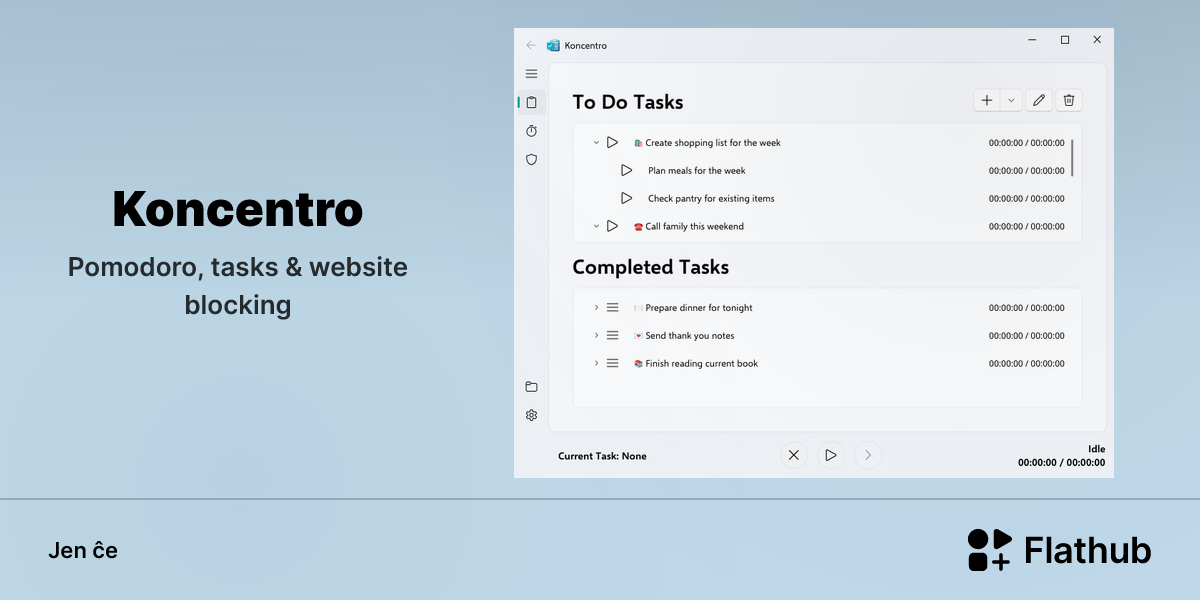Select Plan meals for the week text
Screen dimensions: 1200x600
(697, 171)
